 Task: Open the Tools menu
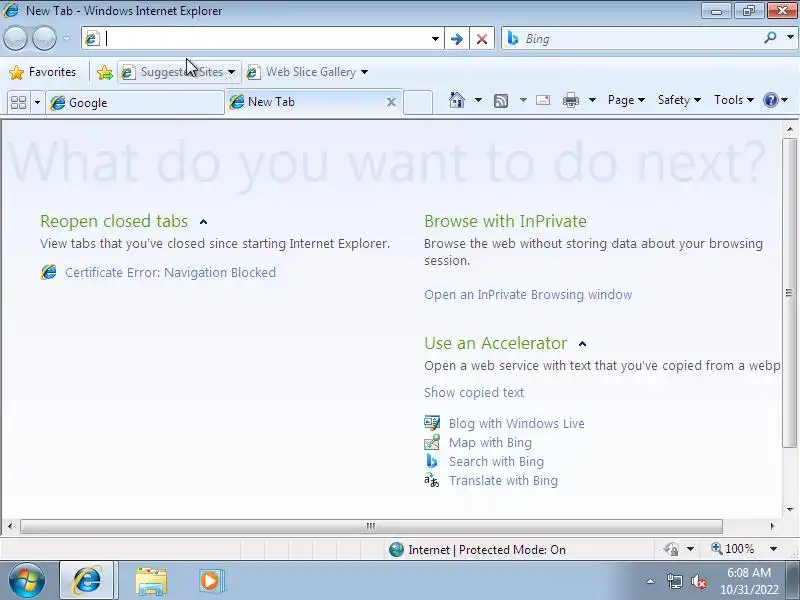(734, 100)
